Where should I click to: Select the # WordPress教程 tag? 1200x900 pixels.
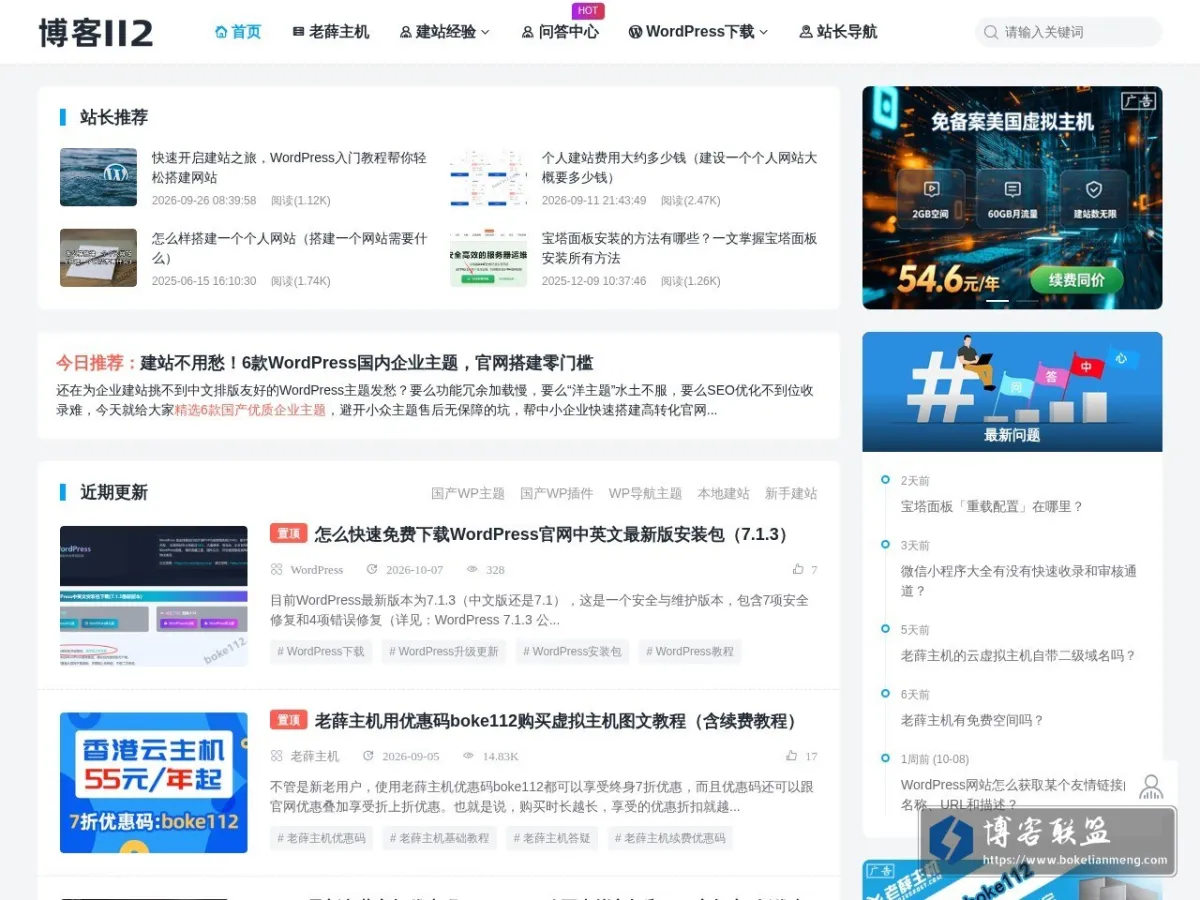690,652
